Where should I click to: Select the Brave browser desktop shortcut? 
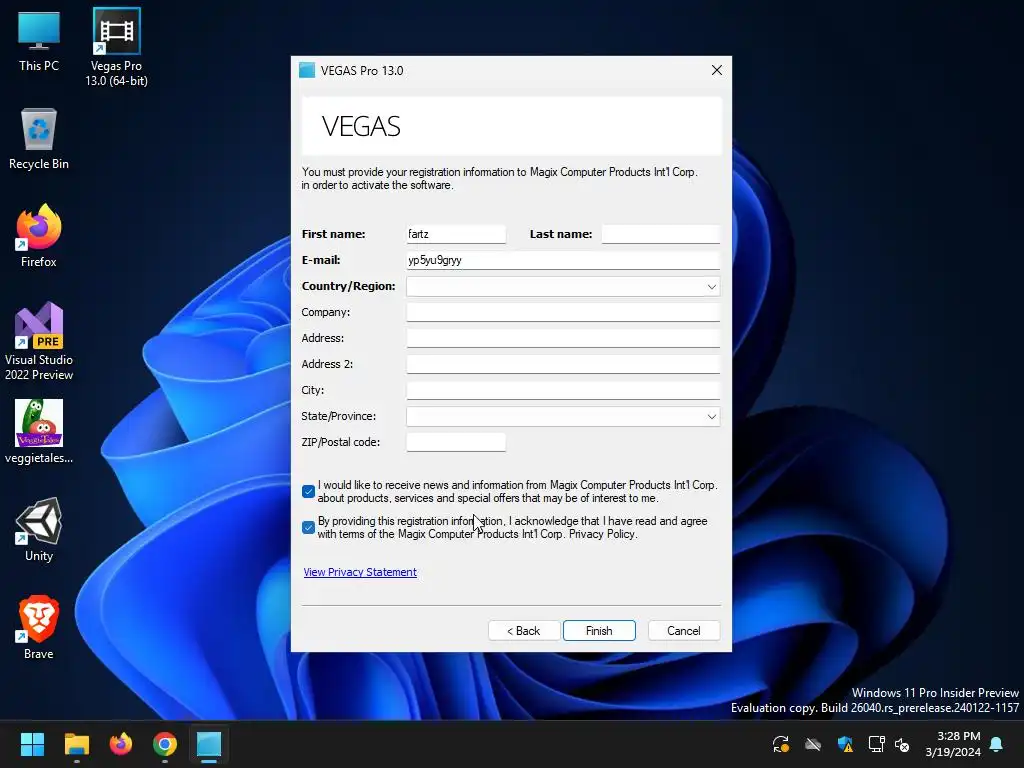39,628
